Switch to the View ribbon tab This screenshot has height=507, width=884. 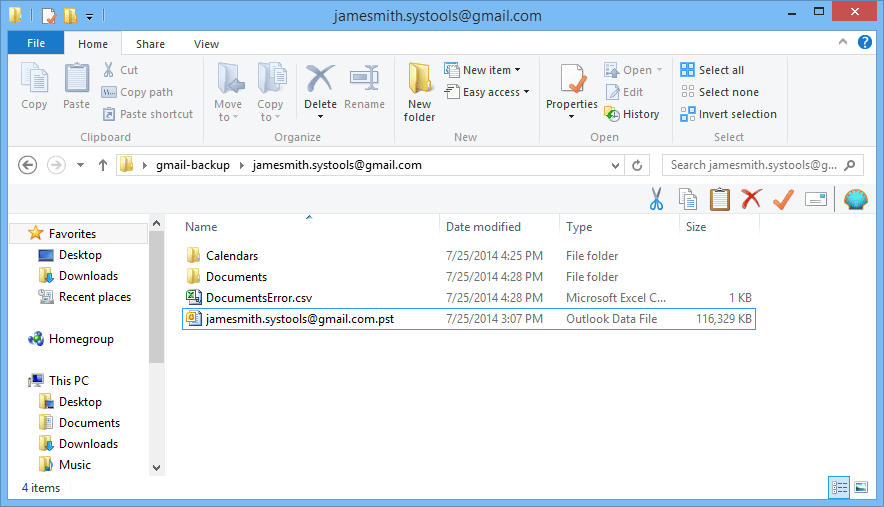click(206, 44)
